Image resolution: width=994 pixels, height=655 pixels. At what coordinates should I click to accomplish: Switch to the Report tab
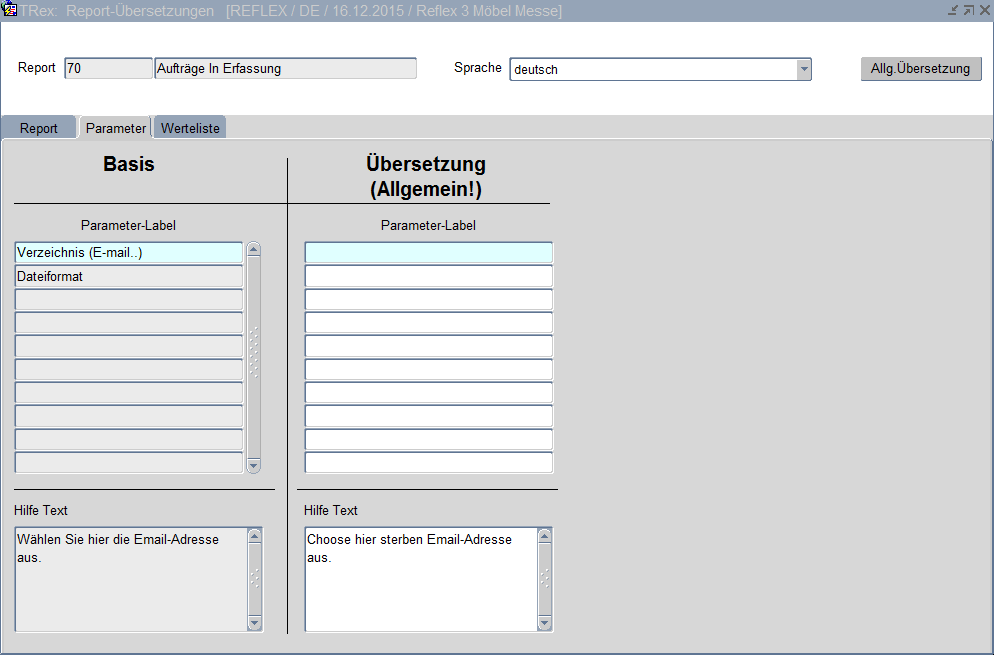[39, 128]
